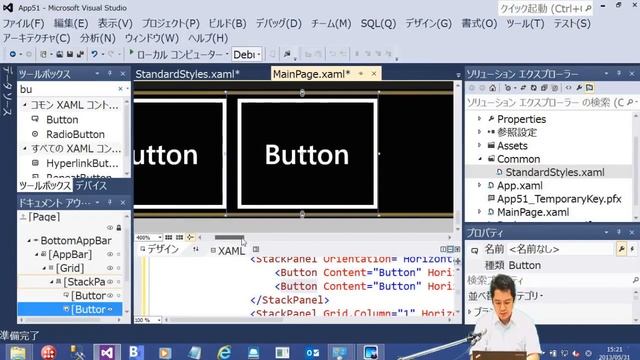Screen dimensions: 640x360
Task: Show the properties view with the wrench icon
Action: pos(621,249)
